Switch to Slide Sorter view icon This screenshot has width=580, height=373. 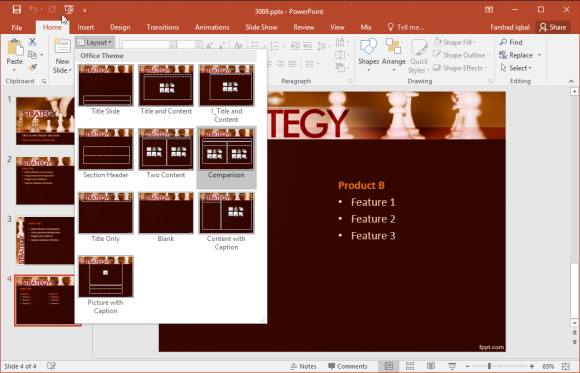pos(410,366)
